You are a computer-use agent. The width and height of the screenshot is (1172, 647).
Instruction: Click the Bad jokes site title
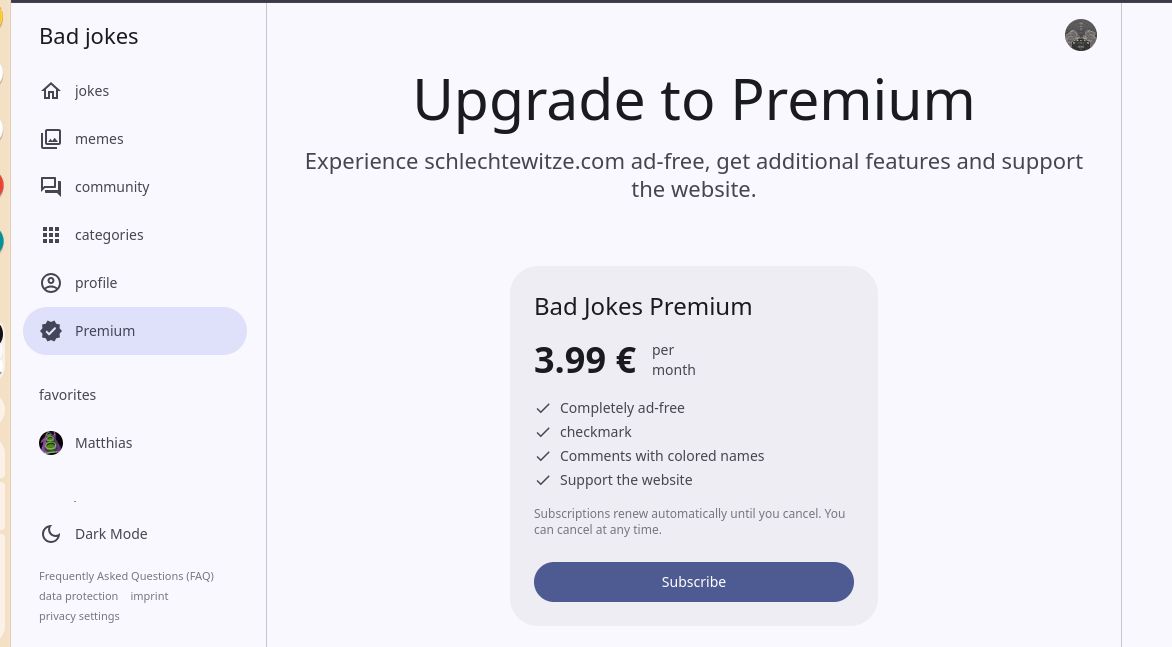click(88, 36)
